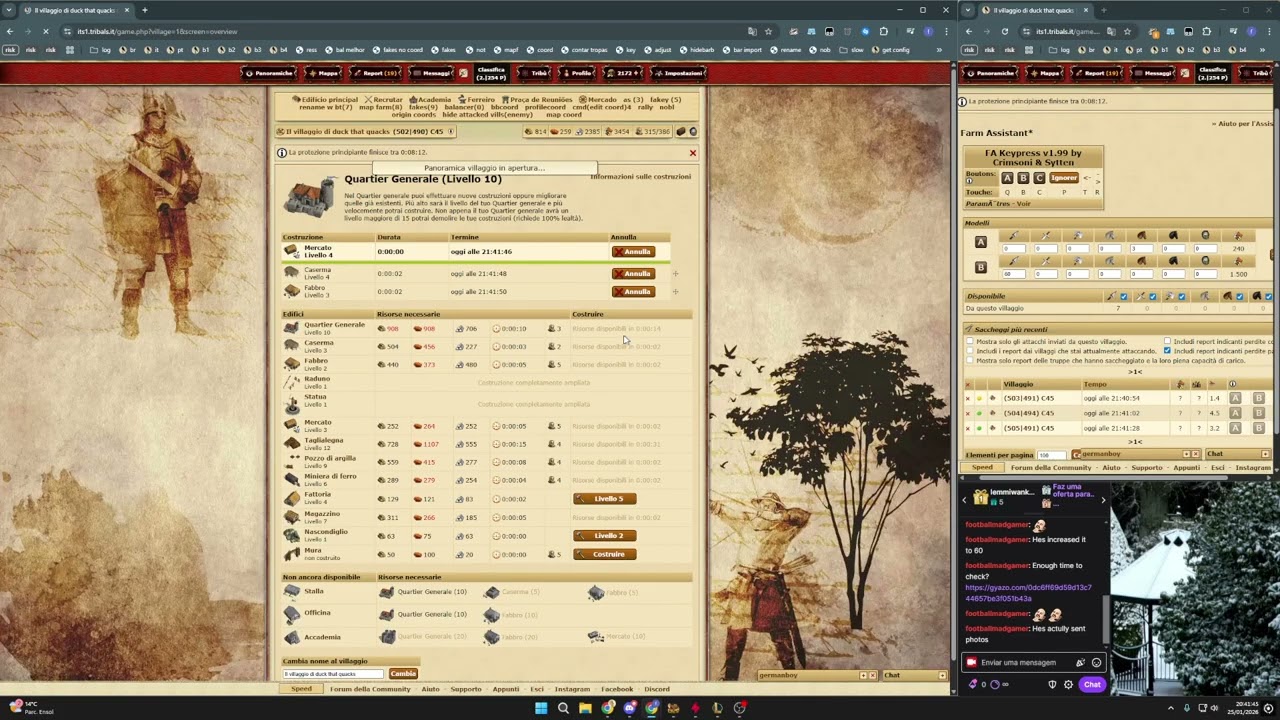Click Costruire button for Mura
The height and width of the screenshot is (720, 1280).
[x=604, y=554]
